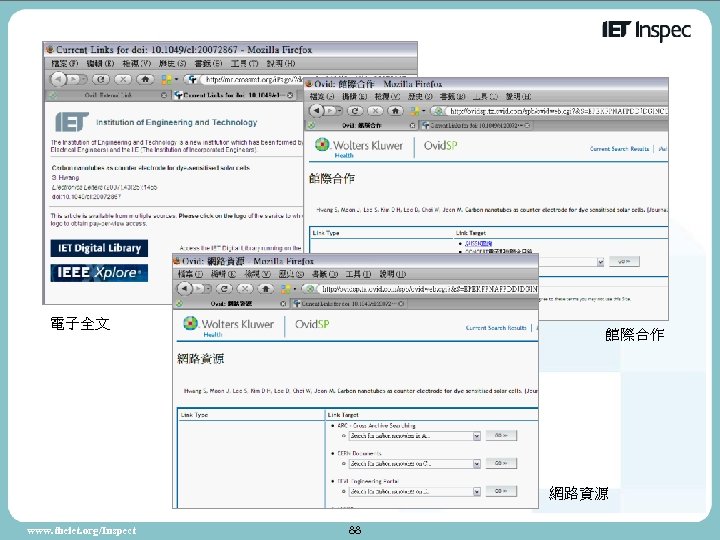Open bookmarks dropdown arrow in Current Links window
This screenshot has height=540, width=720.
176,79
